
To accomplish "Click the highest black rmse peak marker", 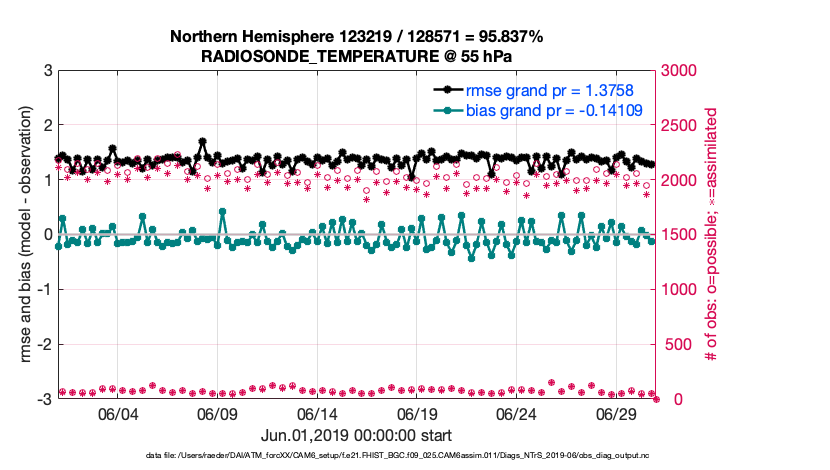I will pos(202,142).
